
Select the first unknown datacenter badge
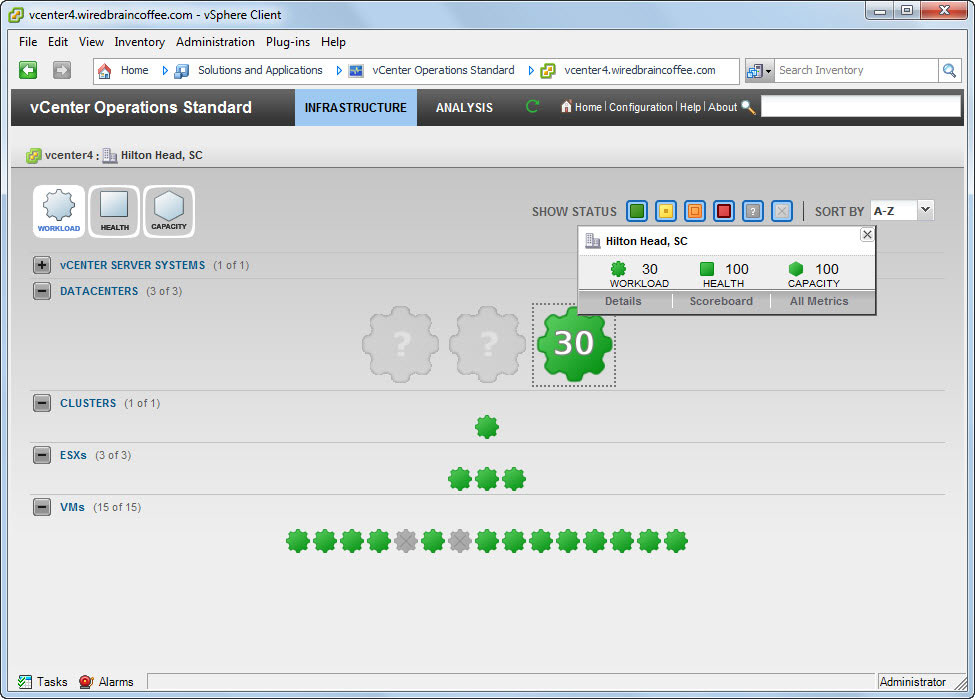400,344
